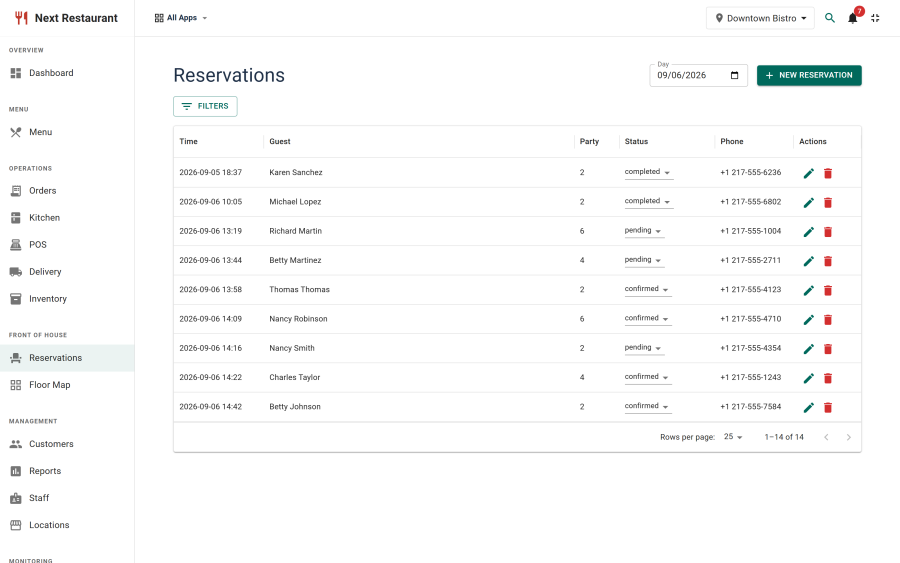Delete Betty Johnson's reservation
Viewport: 900px width, 563px height.
pyautogui.click(x=828, y=407)
